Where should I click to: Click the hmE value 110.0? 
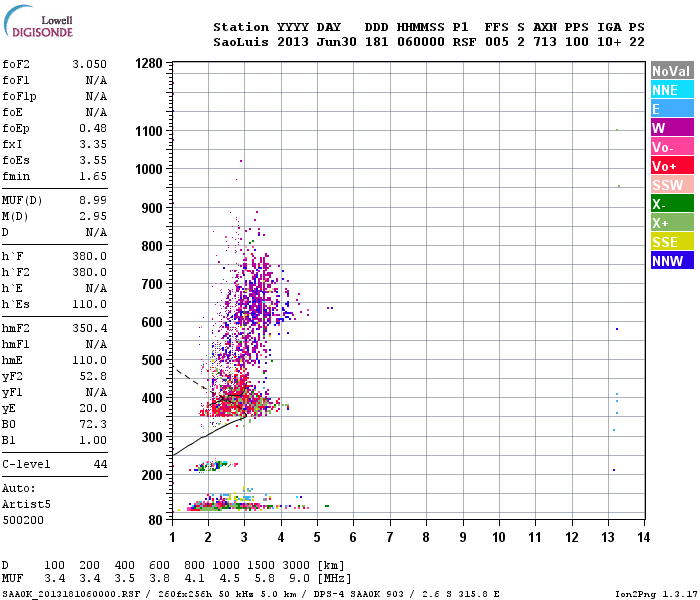click(x=89, y=360)
